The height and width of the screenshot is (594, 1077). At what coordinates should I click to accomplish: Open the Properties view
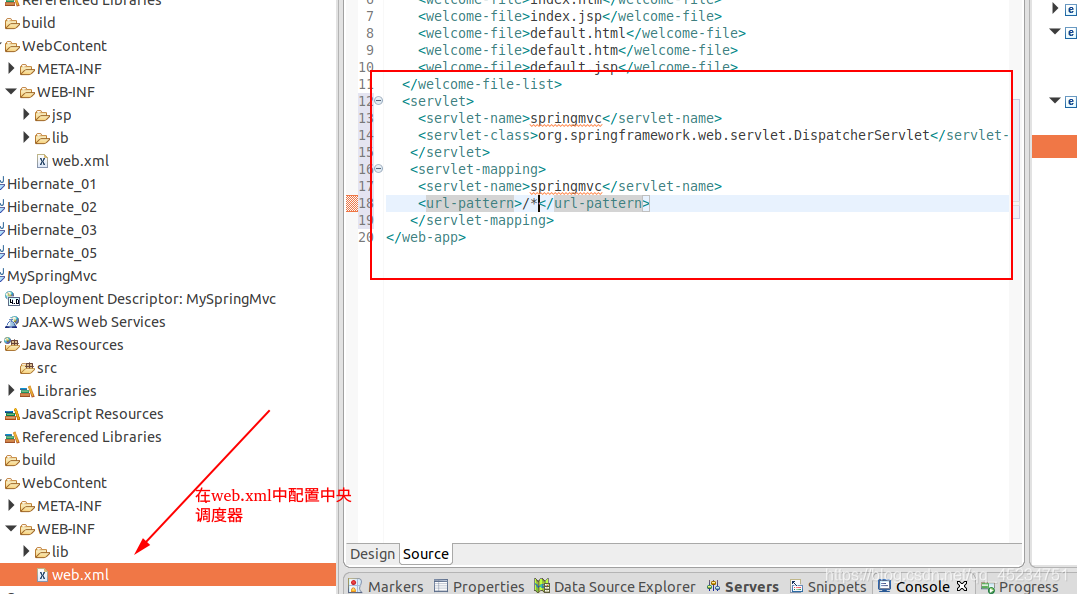point(478,586)
